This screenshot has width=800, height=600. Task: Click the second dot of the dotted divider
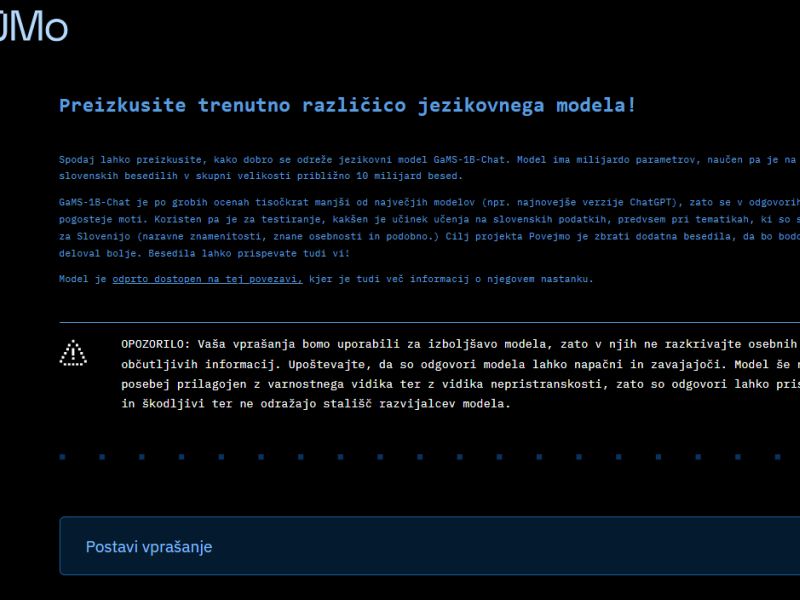pyautogui.click(x=102, y=457)
